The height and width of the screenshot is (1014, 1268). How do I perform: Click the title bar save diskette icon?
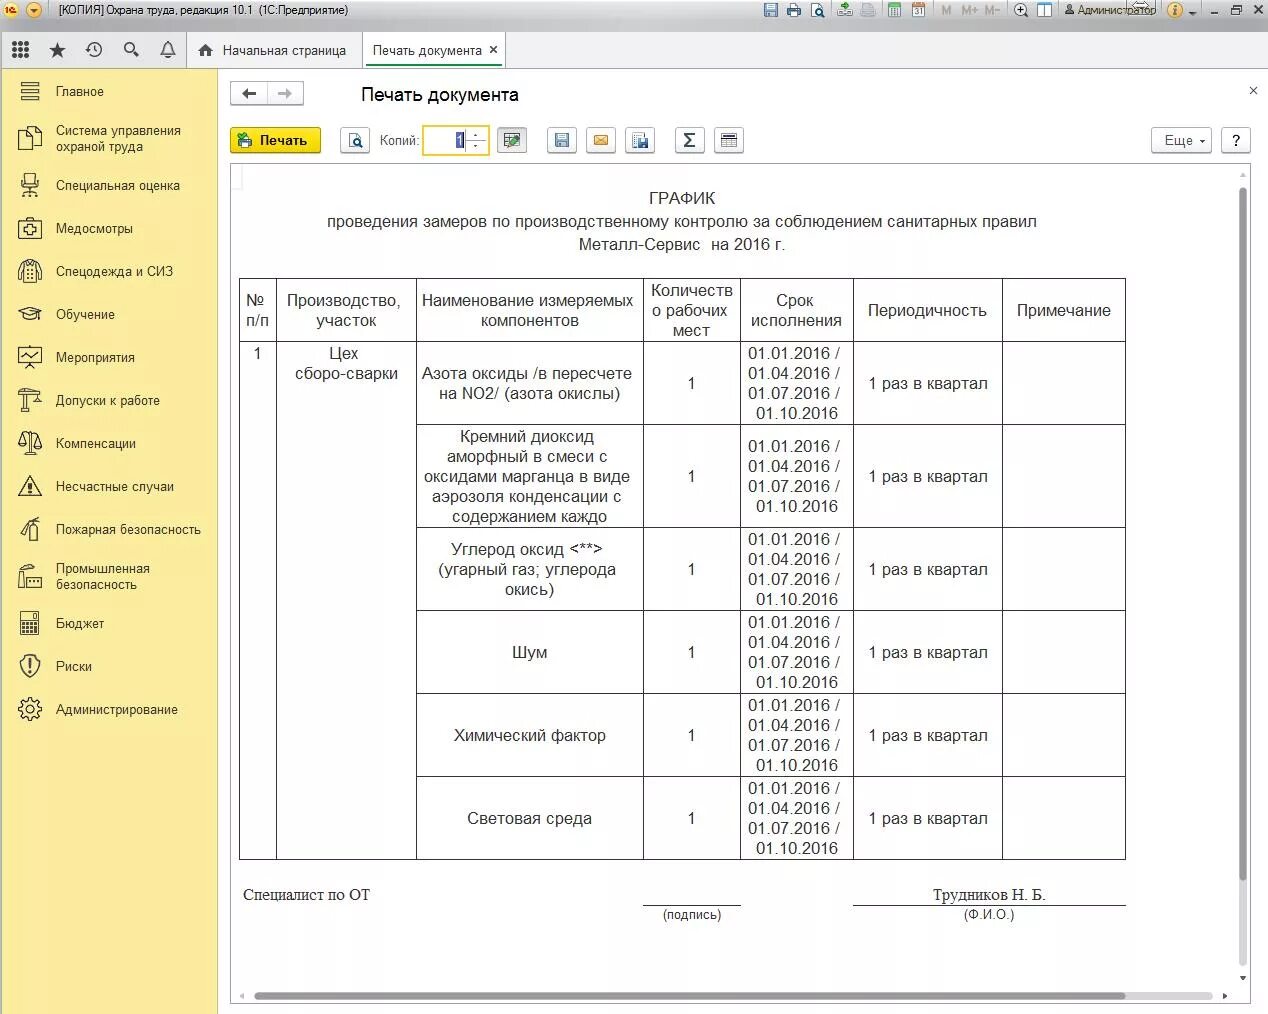coord(770,10)
